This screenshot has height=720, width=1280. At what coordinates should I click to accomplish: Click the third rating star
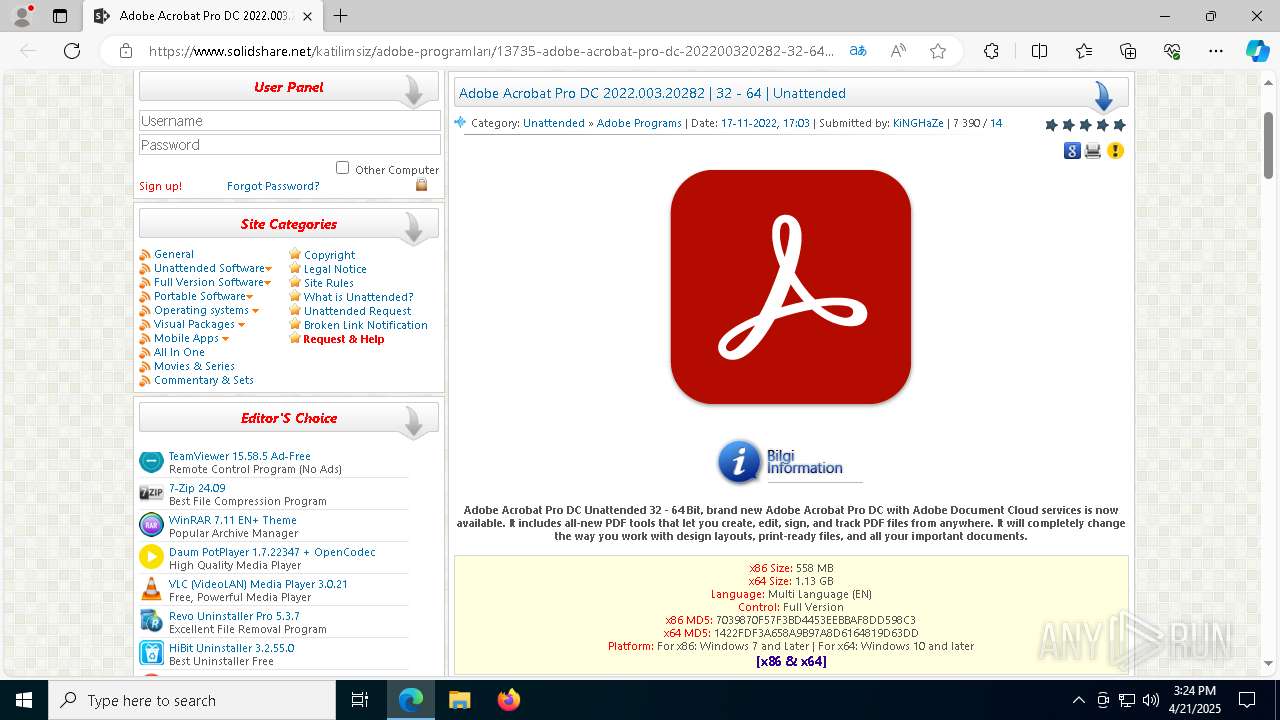coord(1085,125)
